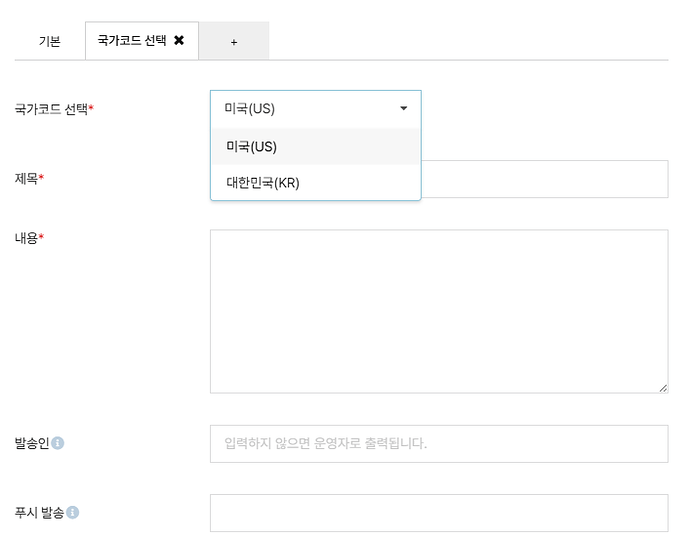Click into the 내용 textarea
690x538 pixels.
[x=439, y=311]
